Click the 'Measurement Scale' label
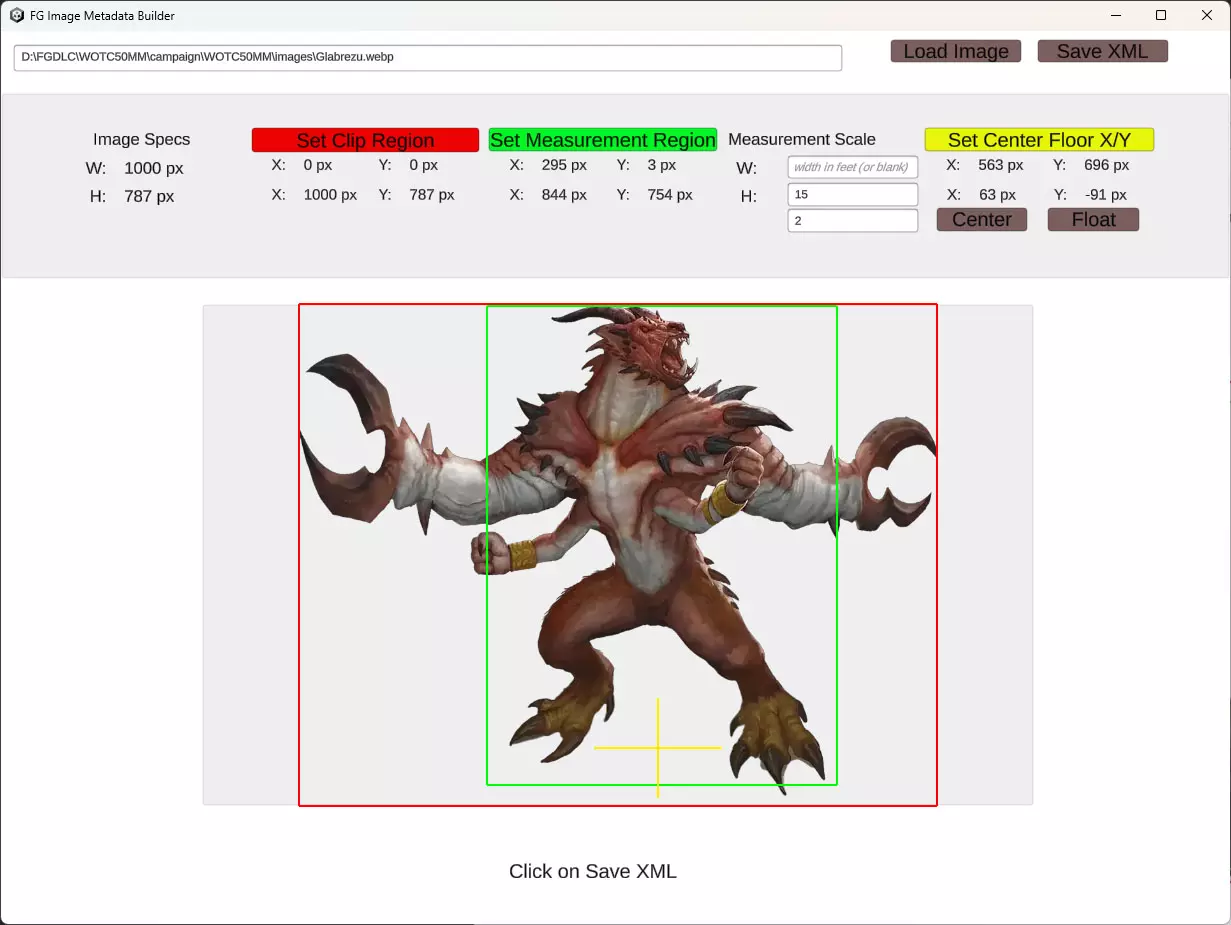The width and height of the screenshot is (1231, 925). tap(802, 140)
